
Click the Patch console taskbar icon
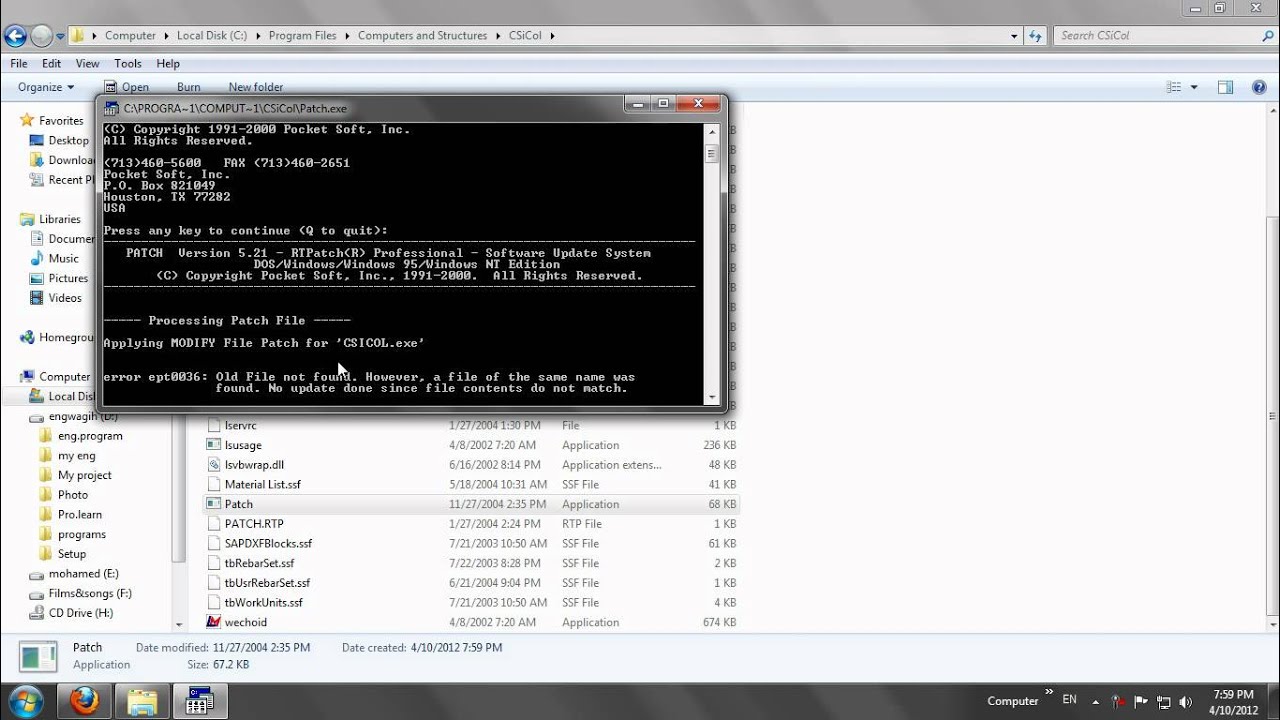(199, 700)
